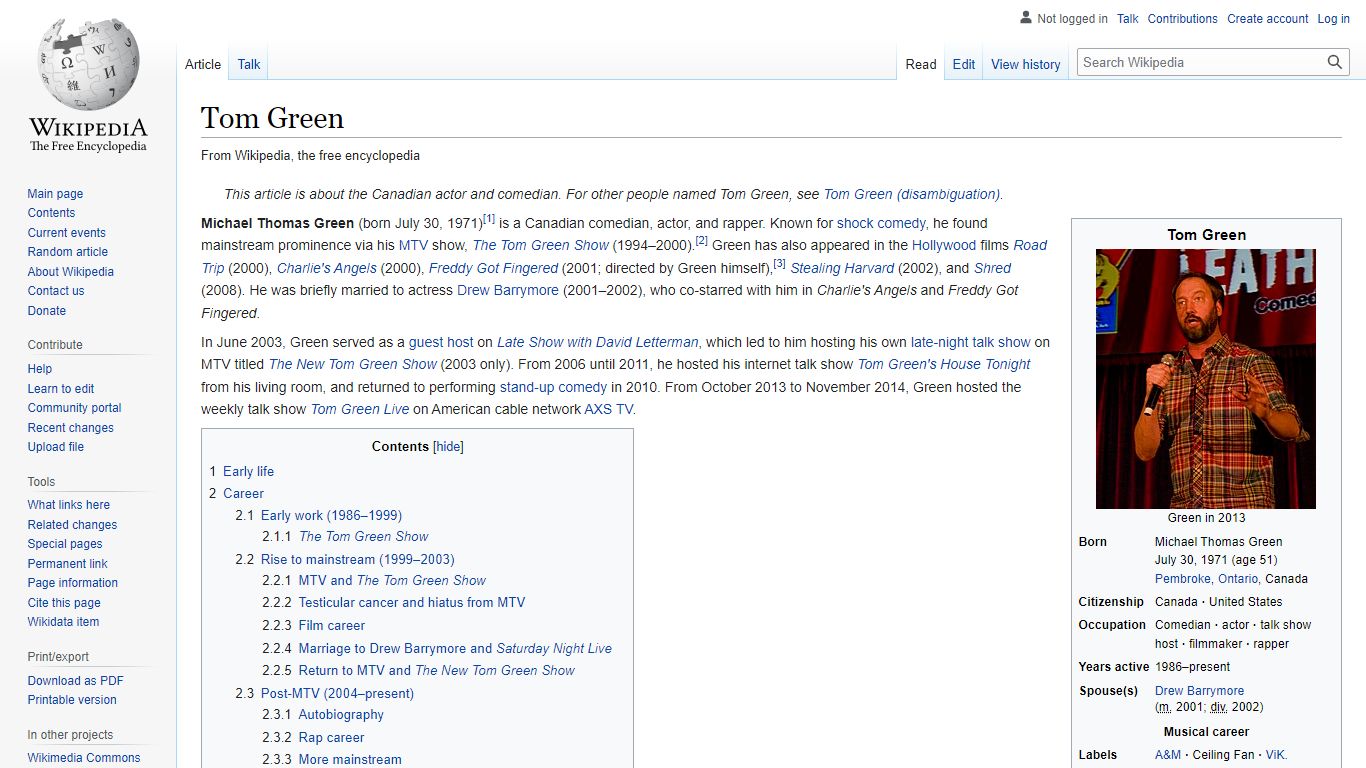Image resolution: width=1366 pixels, height=768 pixels.
Task: Open the guest host link
Action: pyautogui.click(x=441, y=342)
